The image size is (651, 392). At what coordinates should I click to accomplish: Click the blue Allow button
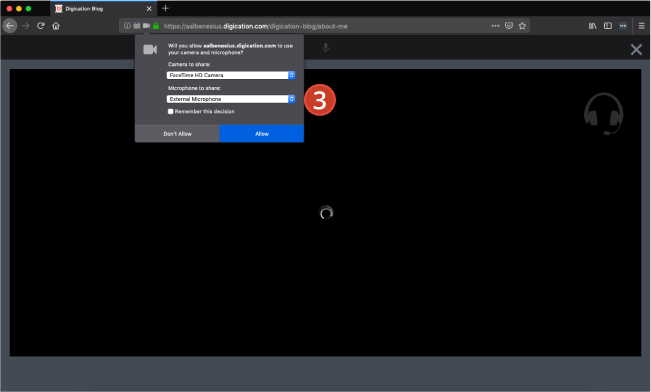coord(262,134)
